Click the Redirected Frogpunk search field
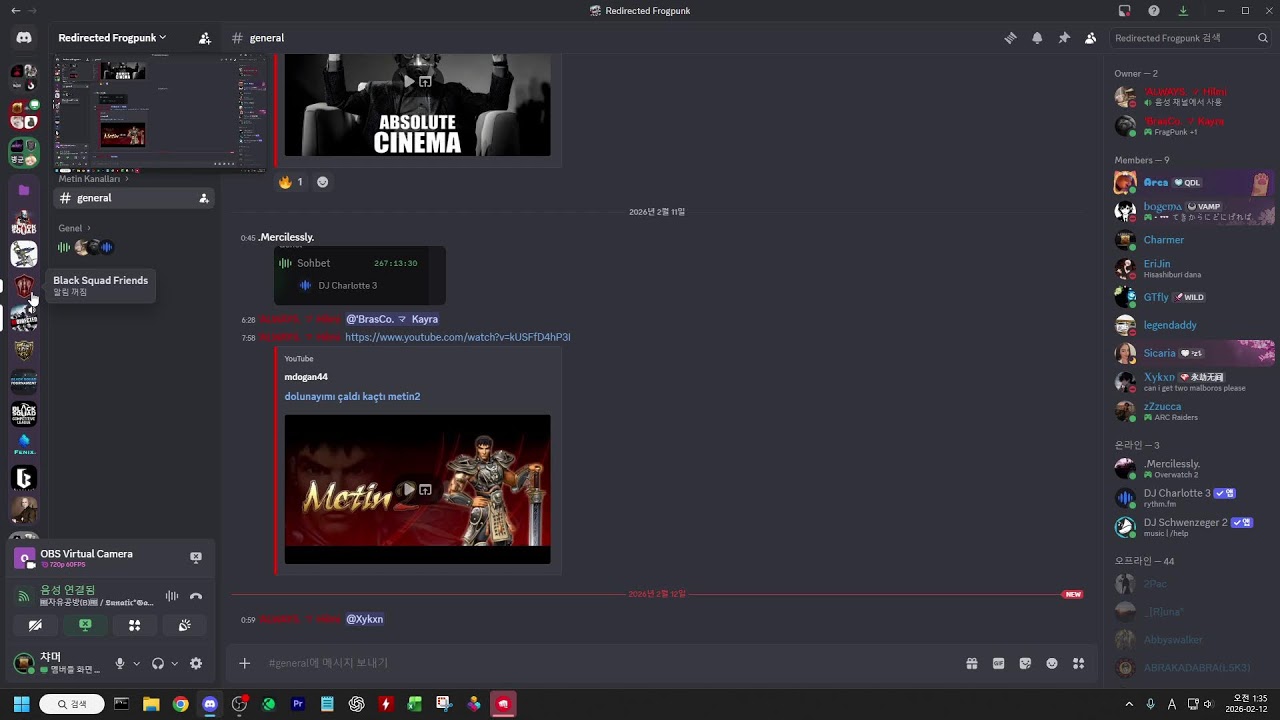1280x720 pixels. point(1190,38)
